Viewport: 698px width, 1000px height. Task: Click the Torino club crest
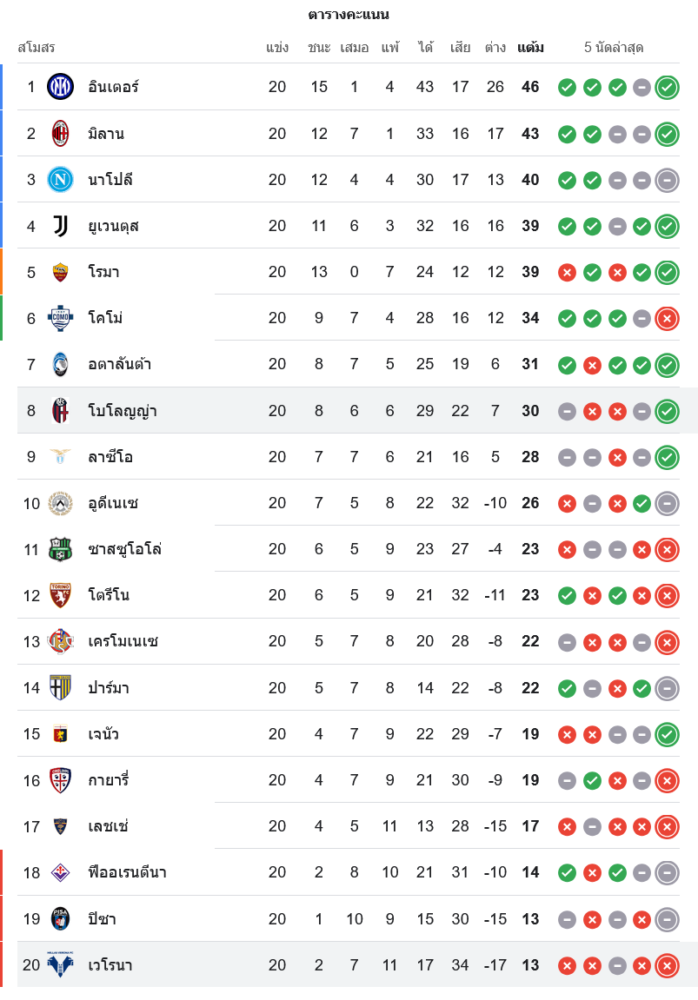click(x=61, y=595)
